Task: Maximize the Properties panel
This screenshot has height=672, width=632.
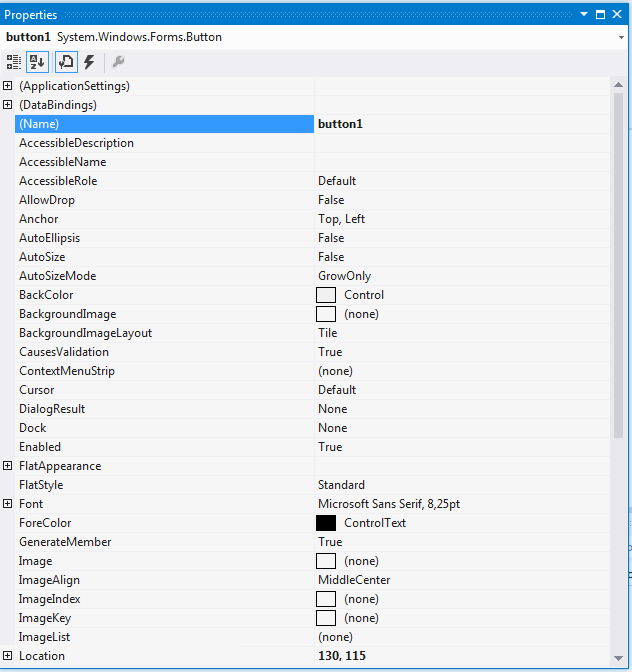Action: click(600, 14)
